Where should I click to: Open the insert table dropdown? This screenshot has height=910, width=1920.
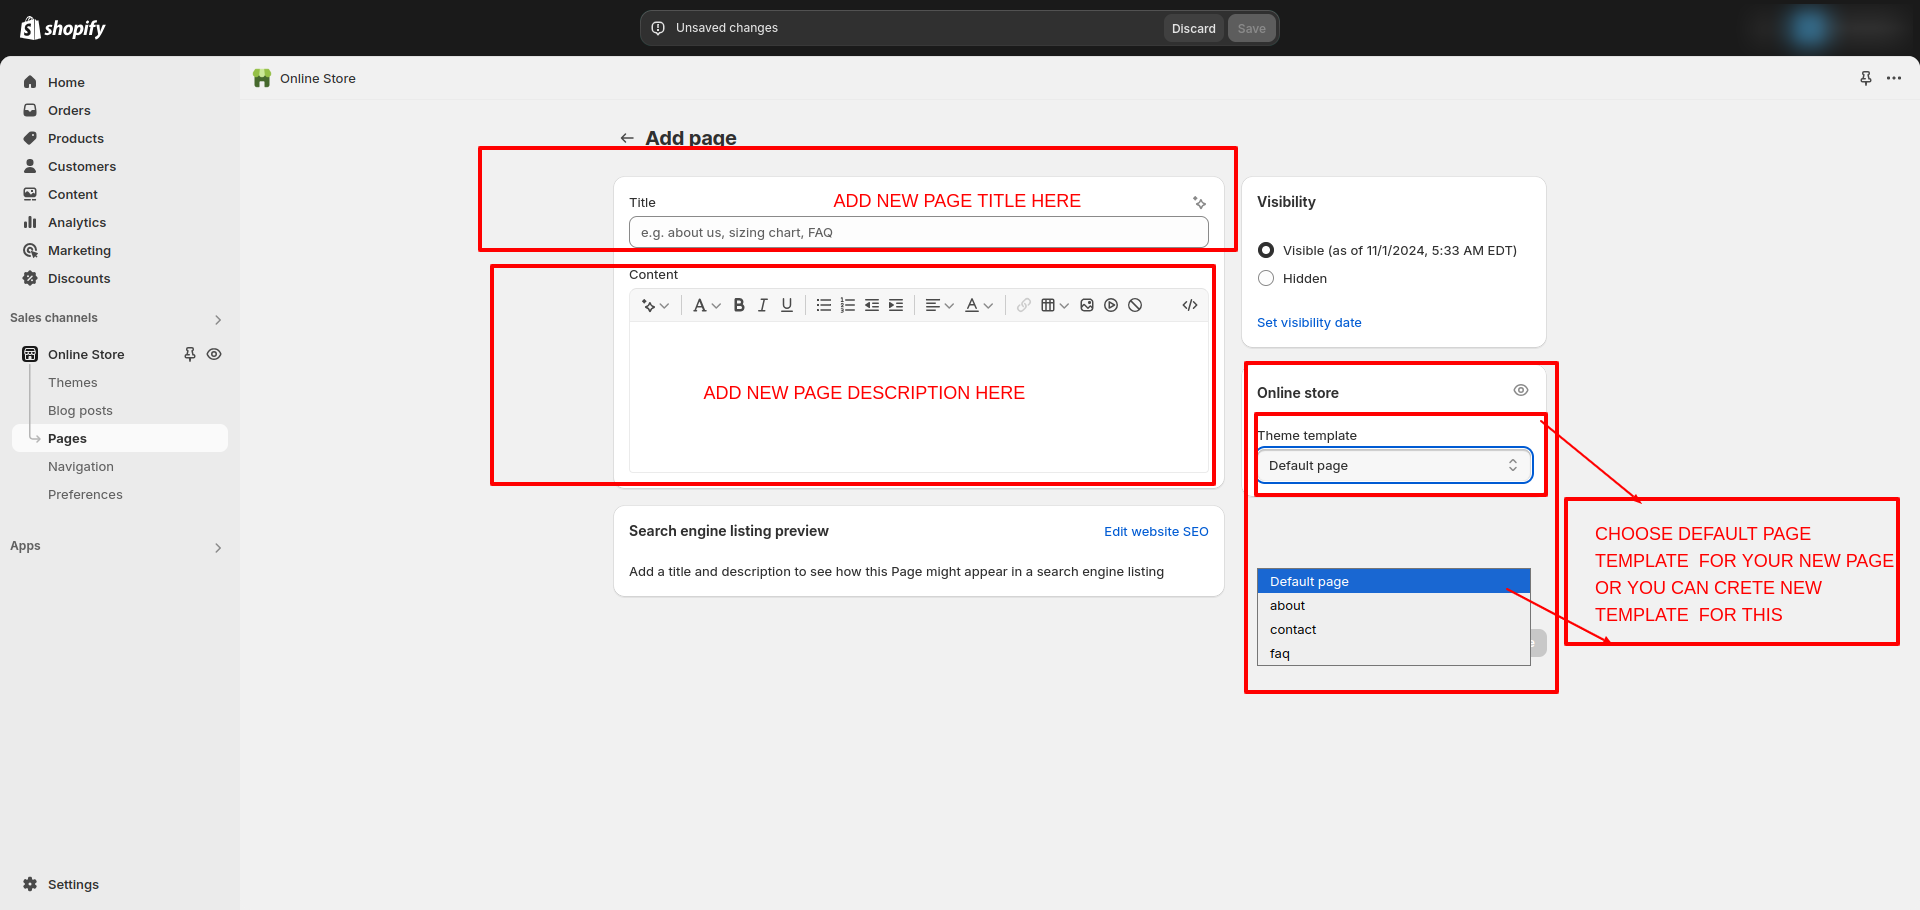coord(1054,305)
